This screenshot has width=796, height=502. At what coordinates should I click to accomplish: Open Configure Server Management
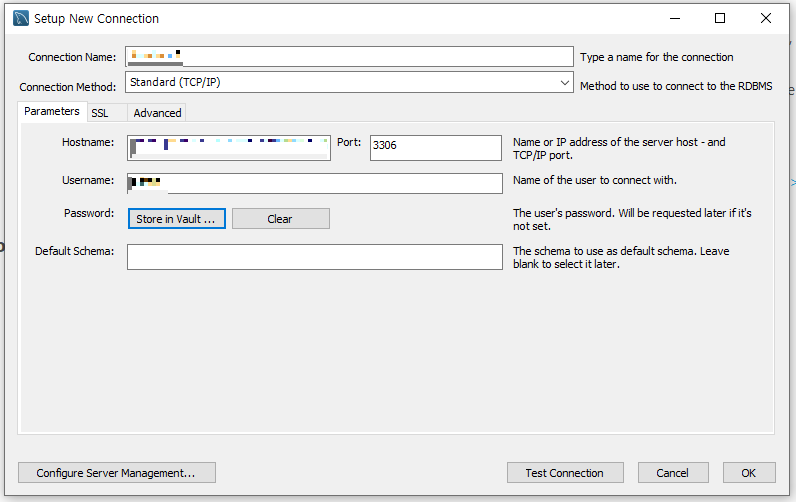pyautogui.click(x=117, y=473)
